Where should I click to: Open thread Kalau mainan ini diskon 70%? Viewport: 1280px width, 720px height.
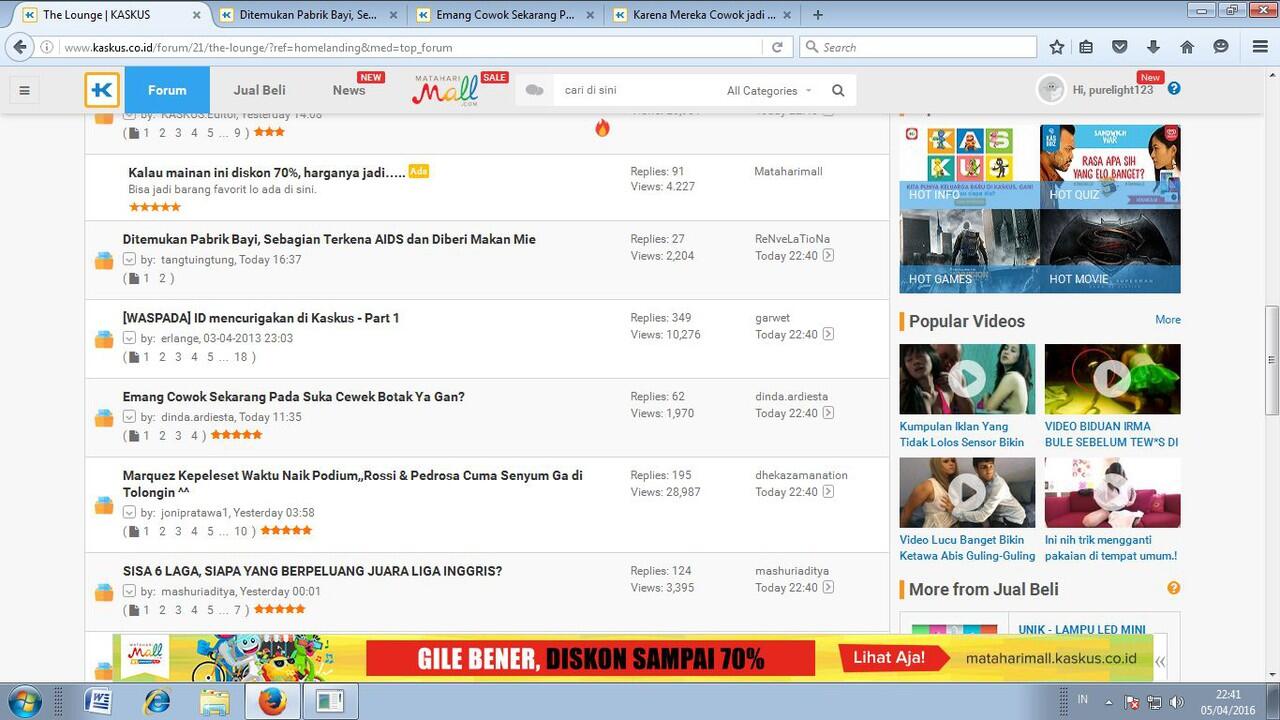(267, 172)
